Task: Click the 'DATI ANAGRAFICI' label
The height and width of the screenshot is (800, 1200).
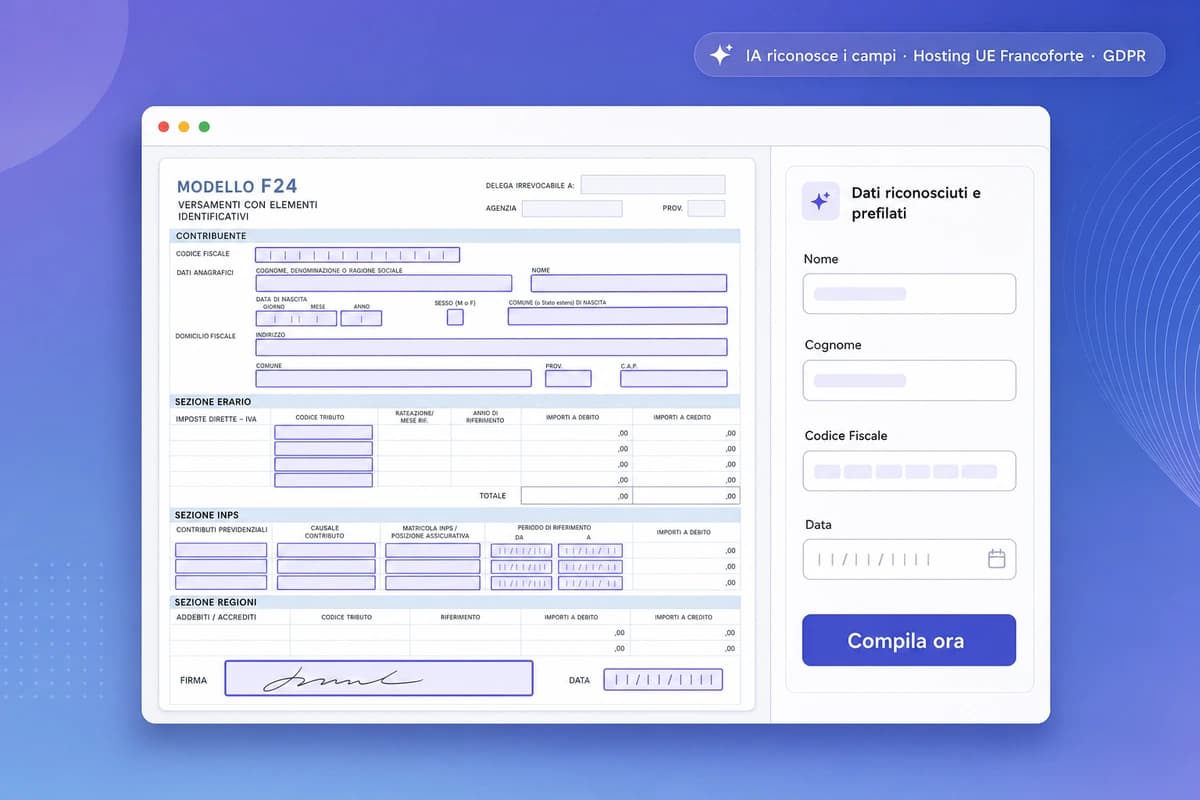Action: [204, 273]
